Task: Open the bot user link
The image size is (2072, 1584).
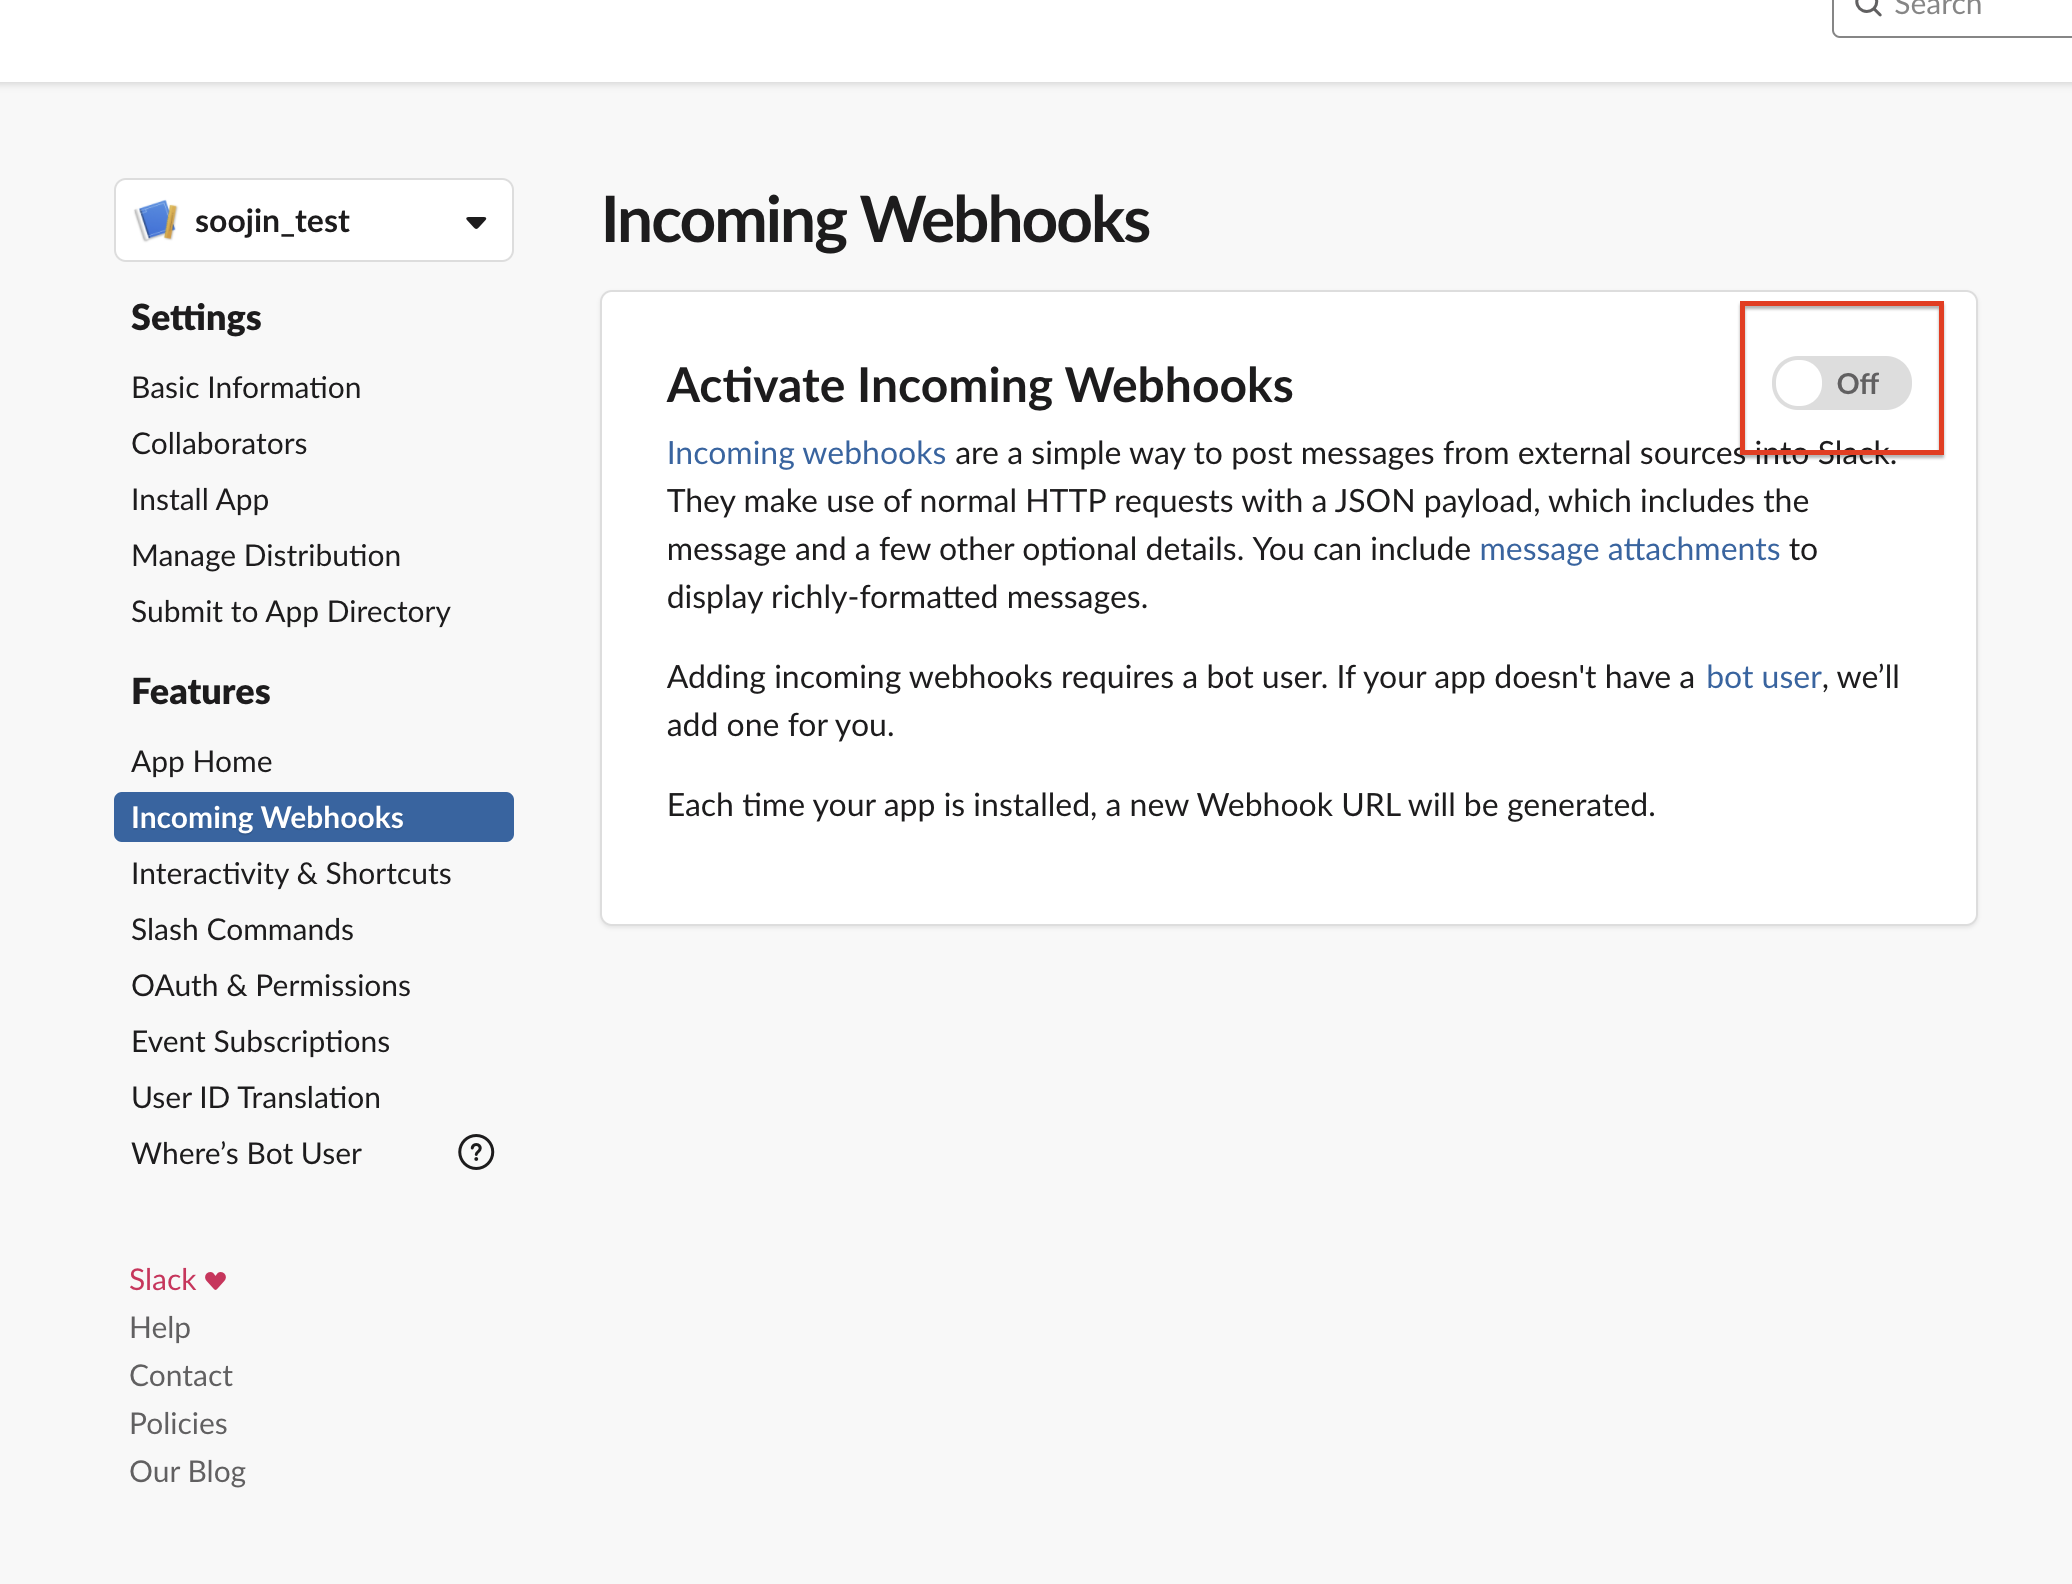Action: (x=1763, y=677)
